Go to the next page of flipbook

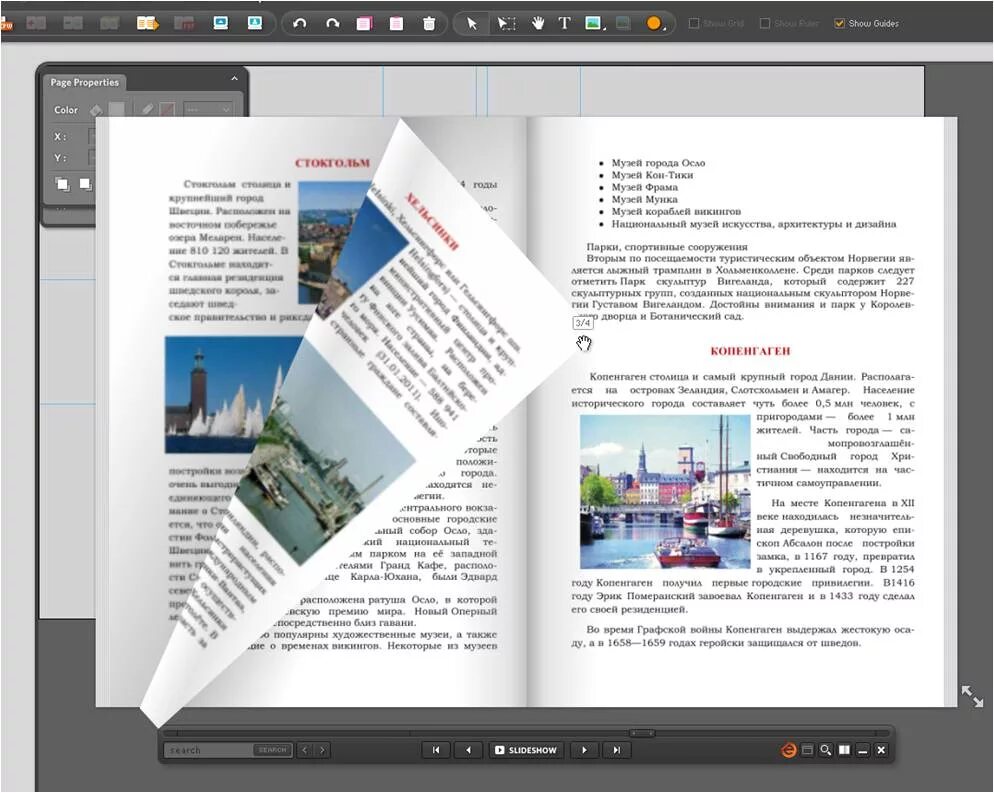[584, 751]
